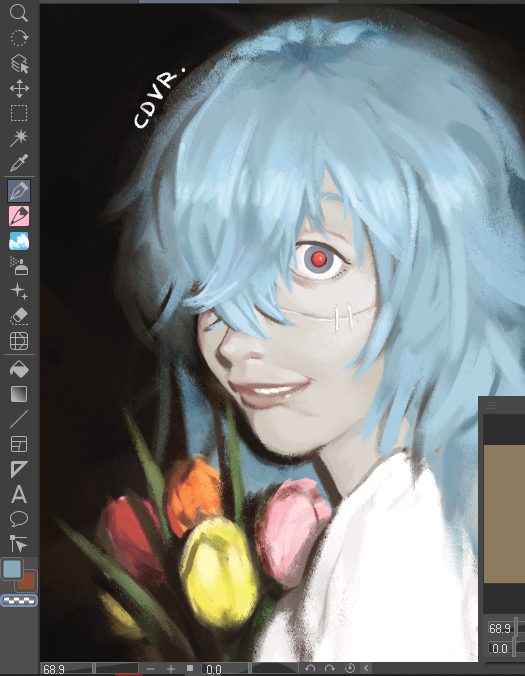Select the mesh Liquify blend tool
Image resolution: width=525 pixels, height=676 pixels.
coord(19,341)
